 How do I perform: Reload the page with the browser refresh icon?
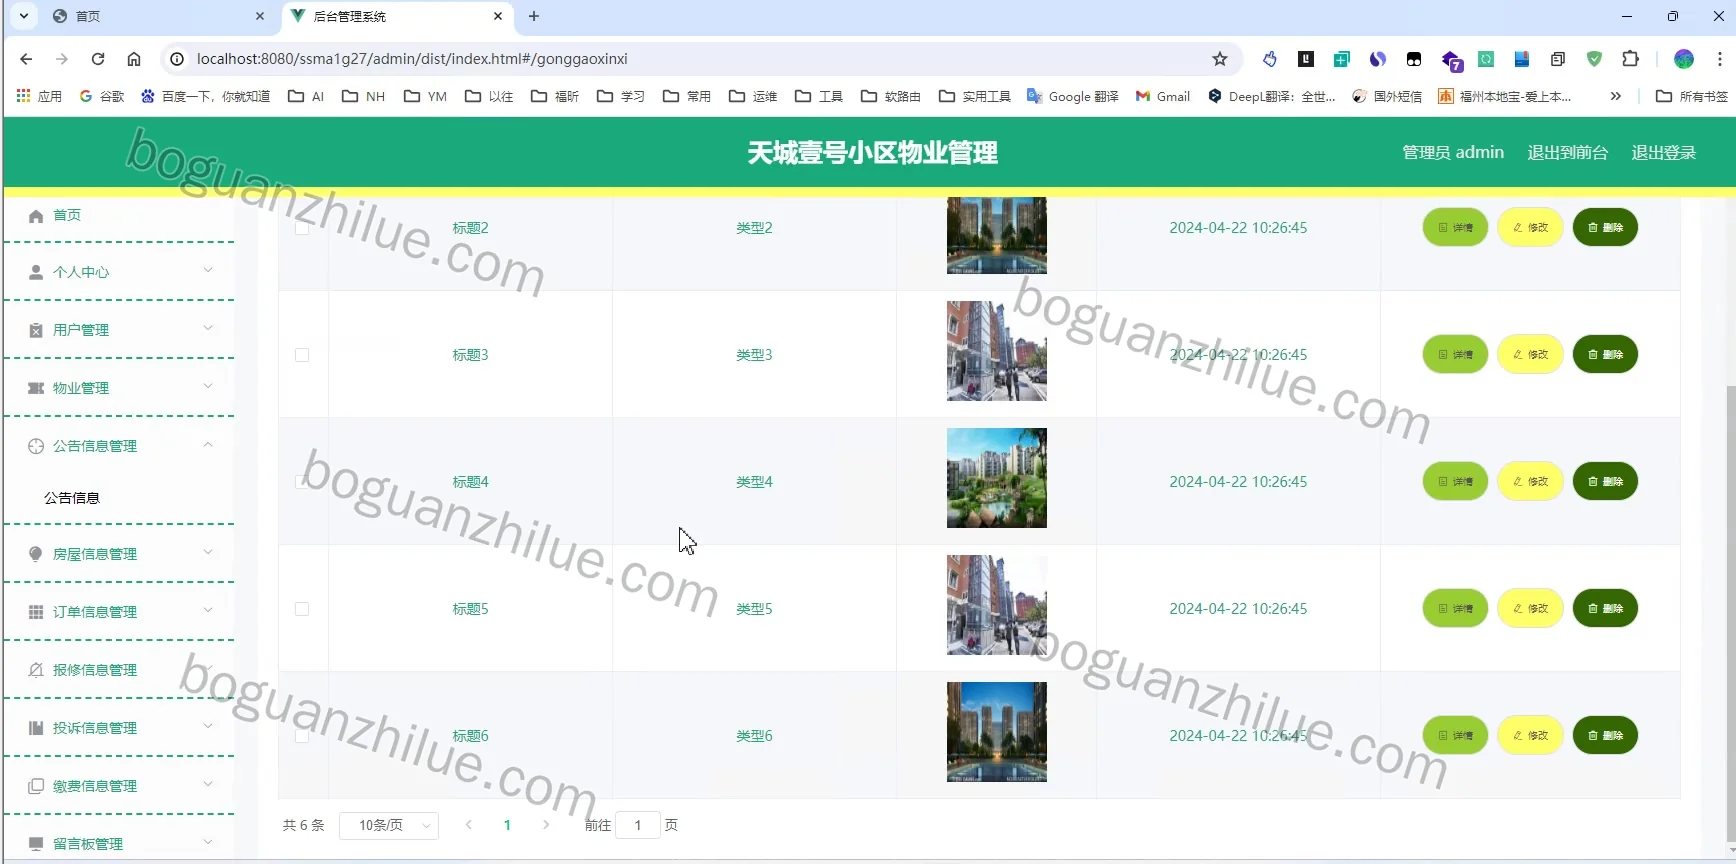98,59
